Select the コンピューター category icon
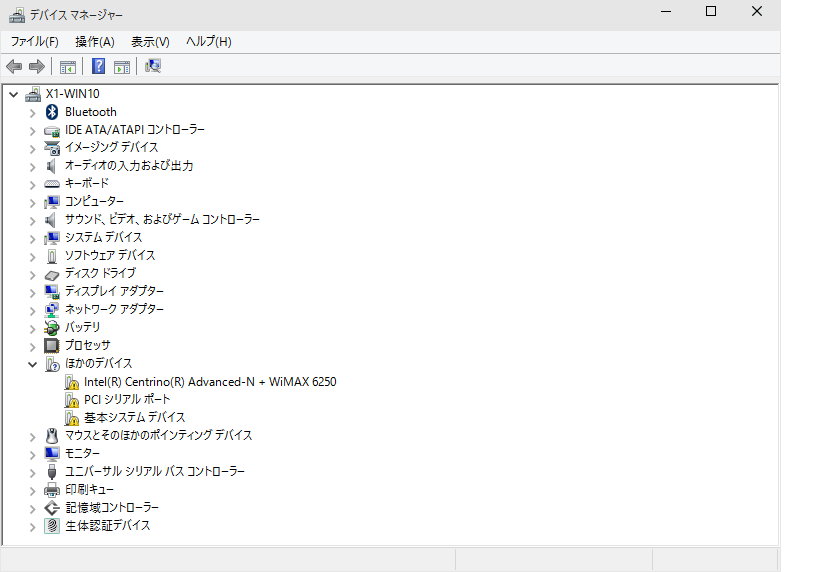819x572 pixels. 52,202
